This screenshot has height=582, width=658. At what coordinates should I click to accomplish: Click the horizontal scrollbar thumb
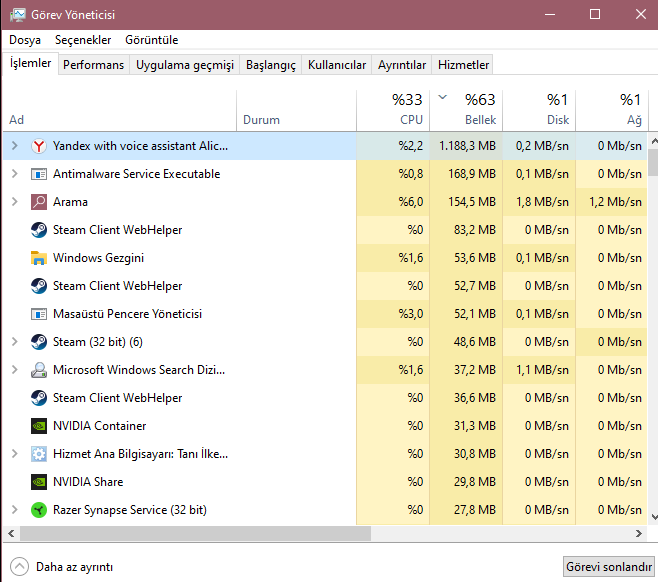[195, 533]
